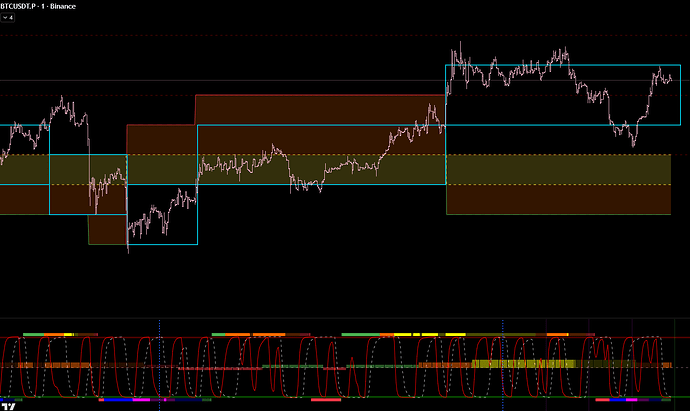
Task: Click the wide yellow bar in oscillator middle
Action: click(520, 364)
